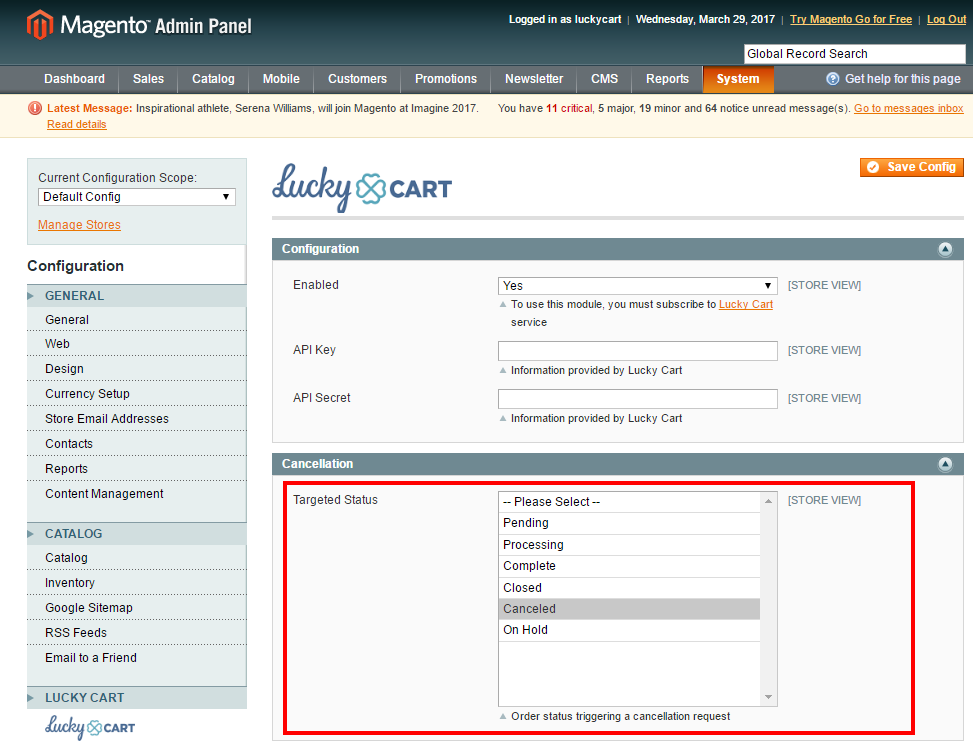The image size is (973, 744).
Task: Click the red latest message alert icon
Action: click(35, 108)
